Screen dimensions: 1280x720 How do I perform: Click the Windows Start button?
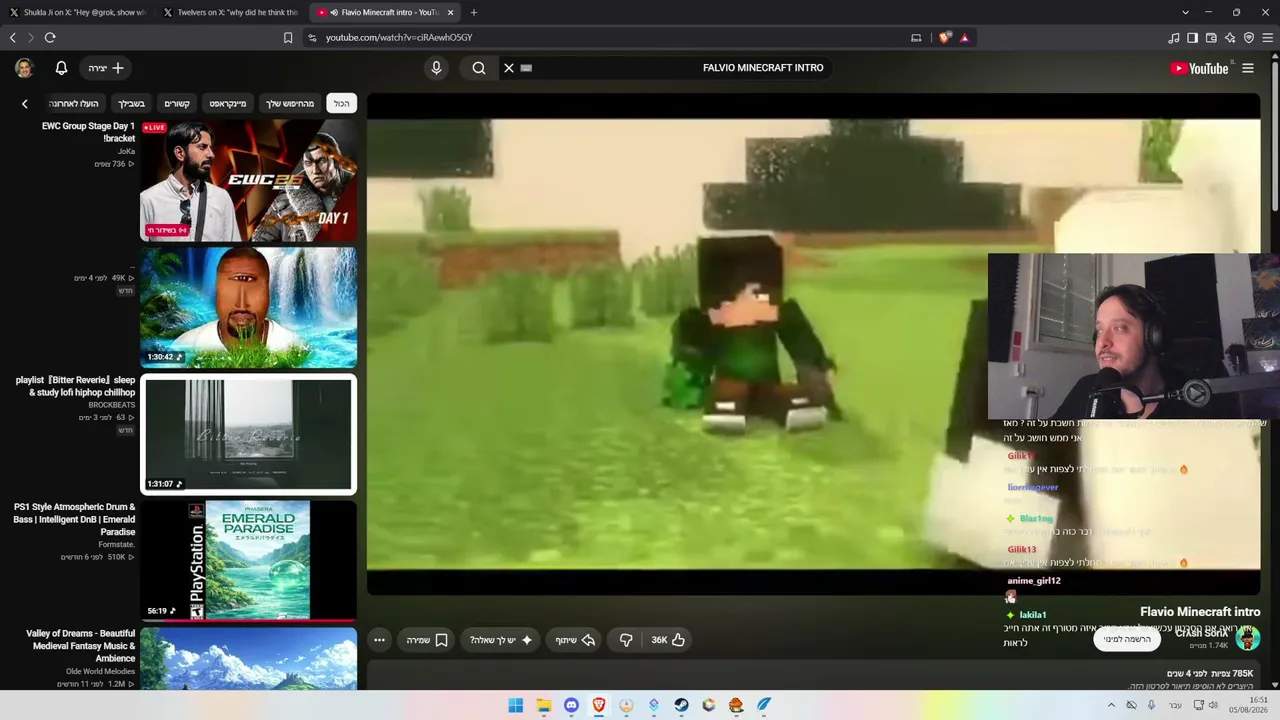pos(516,705)
